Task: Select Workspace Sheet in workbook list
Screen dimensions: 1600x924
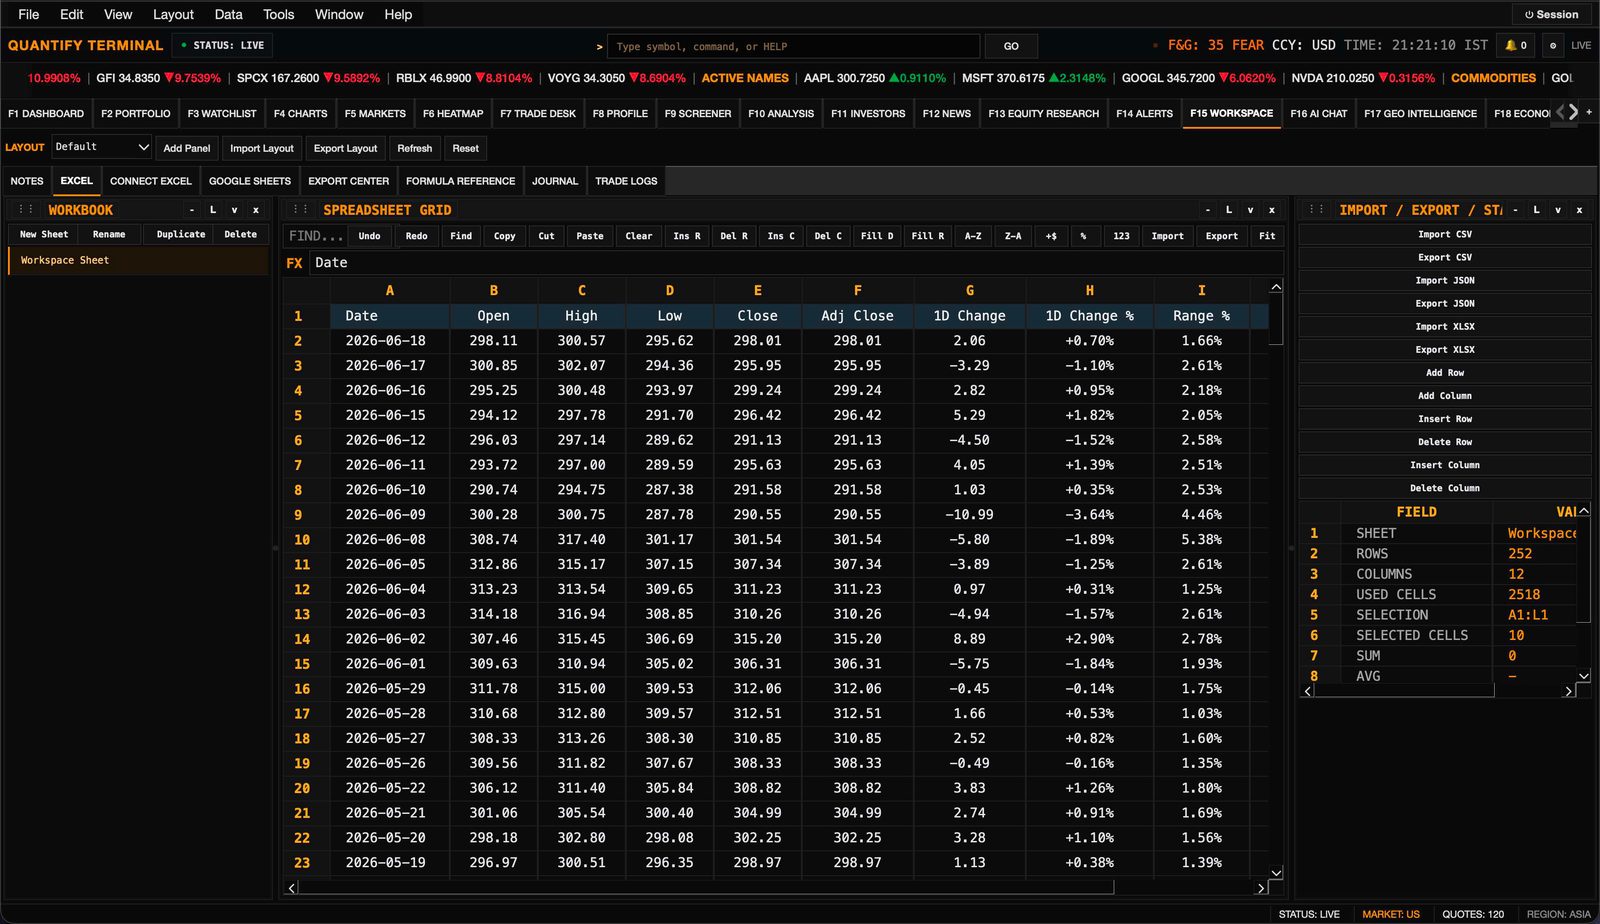Action: pos(138,260)
